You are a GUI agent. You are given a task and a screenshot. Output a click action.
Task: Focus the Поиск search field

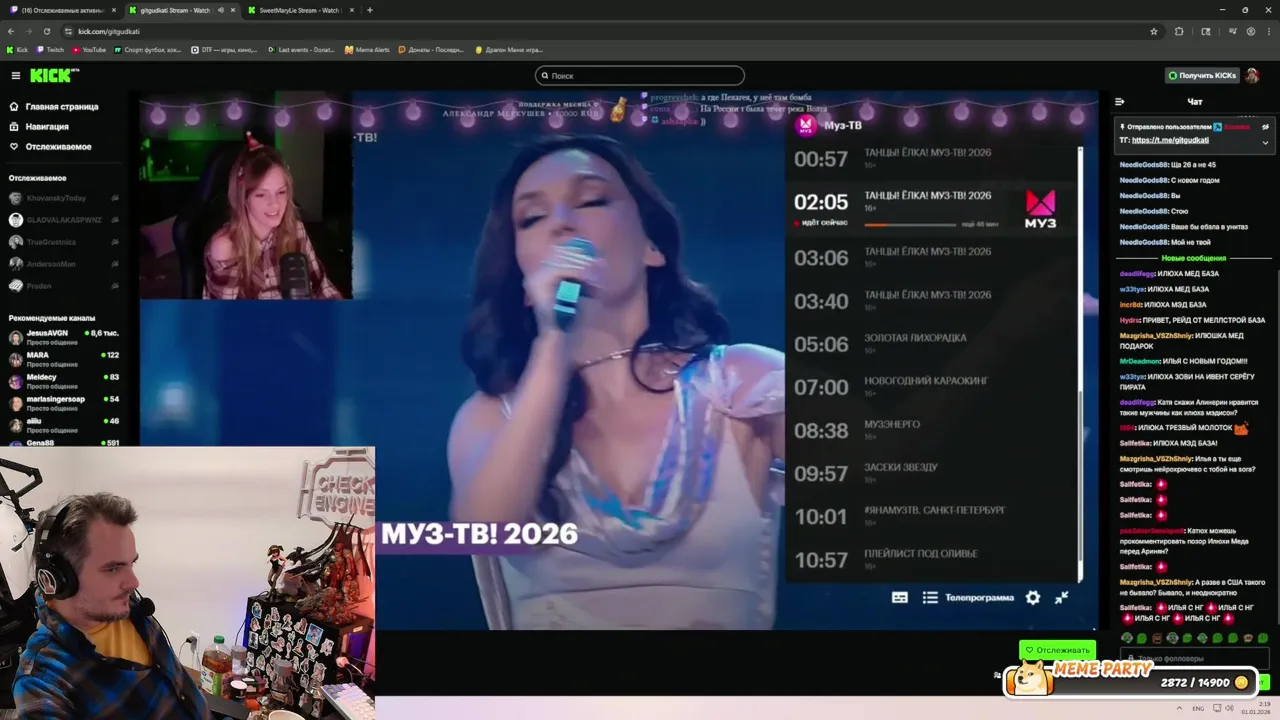coord(640,75)
